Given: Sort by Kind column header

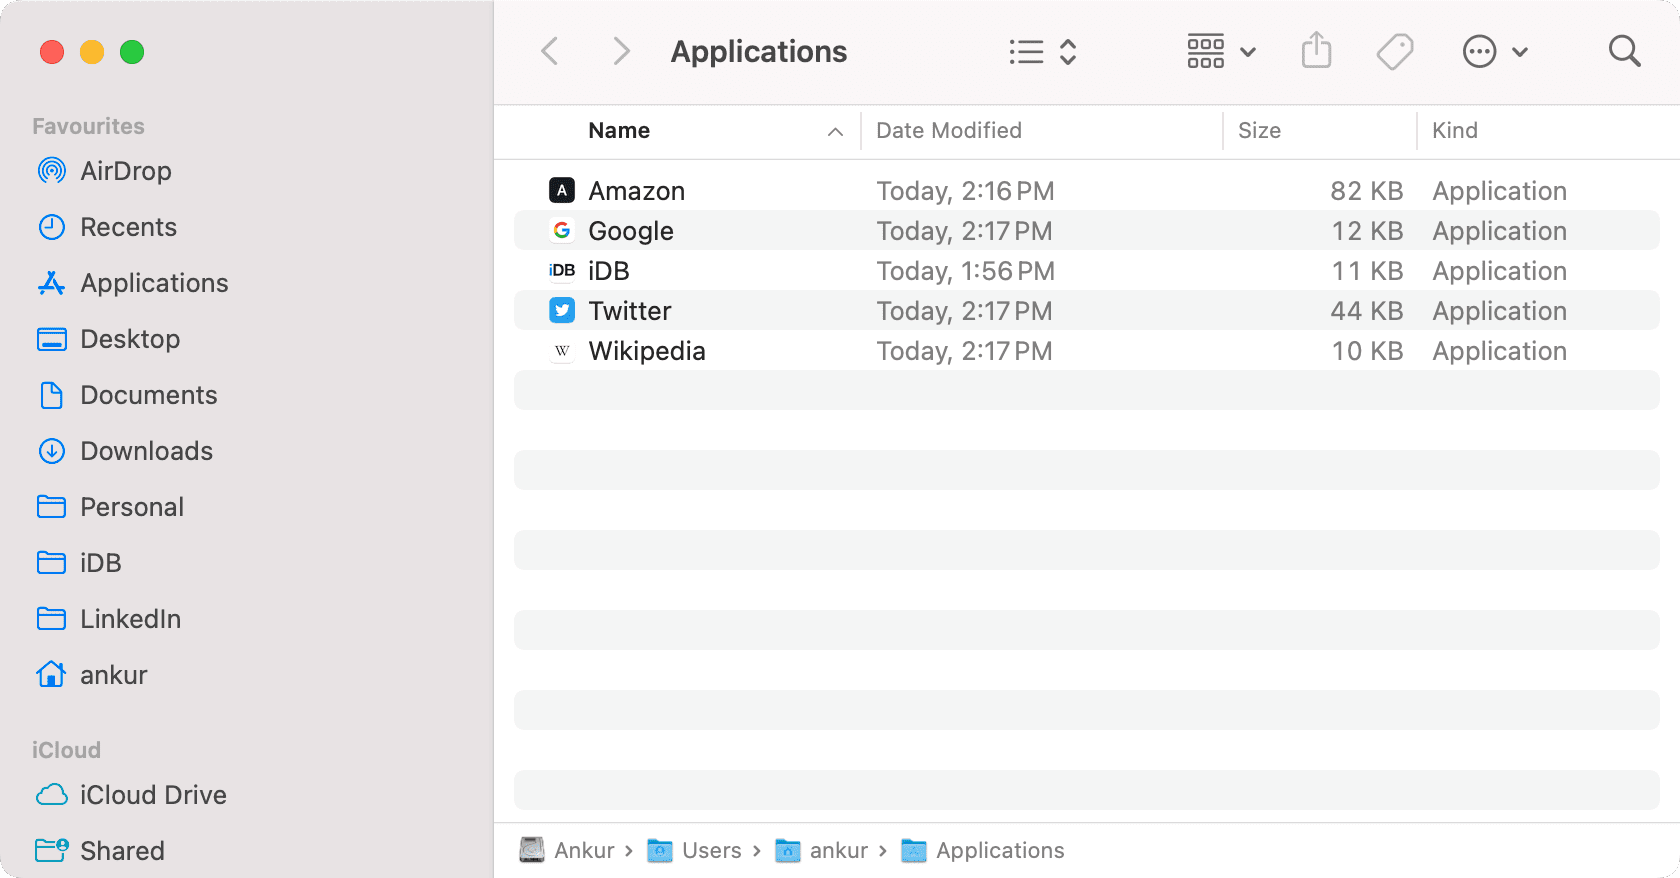Looking at the screenshot, I should 1454,130.
